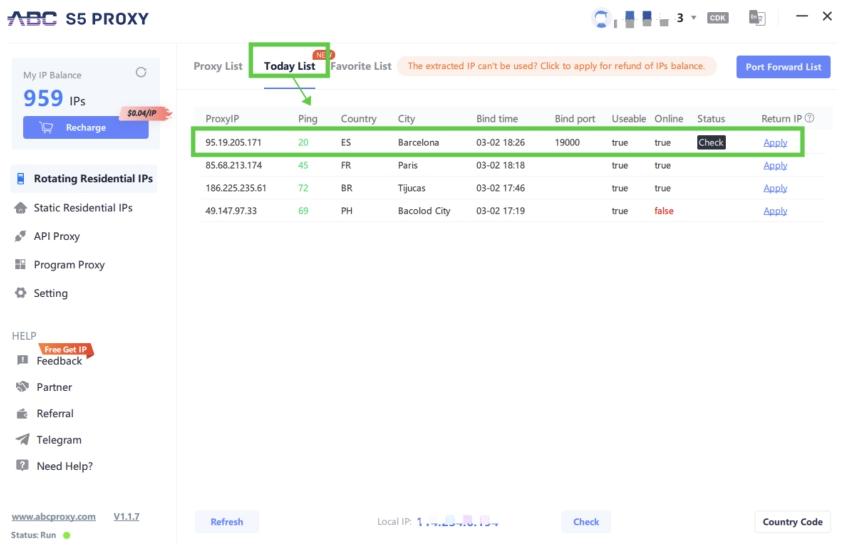
Task: Open Static Residential IPs section
Action: coord(83,208)
